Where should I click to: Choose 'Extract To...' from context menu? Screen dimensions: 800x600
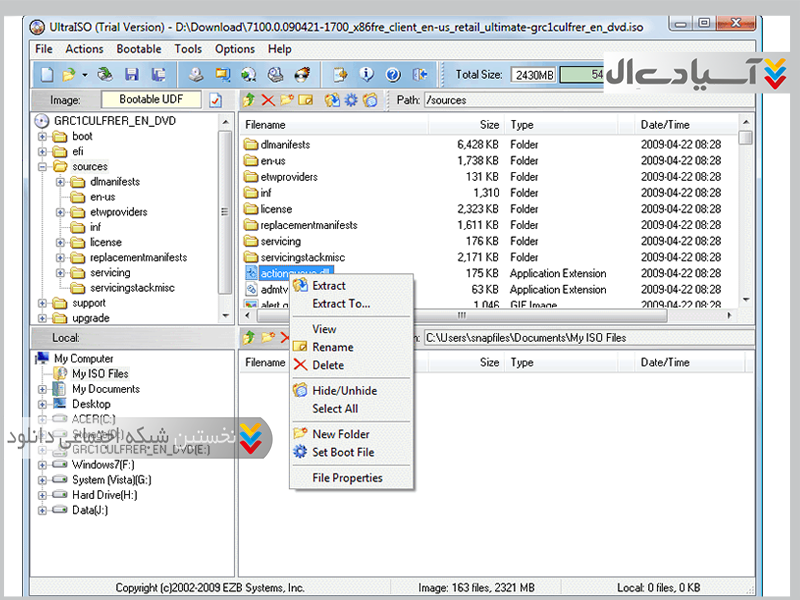[x=340, y=304]
